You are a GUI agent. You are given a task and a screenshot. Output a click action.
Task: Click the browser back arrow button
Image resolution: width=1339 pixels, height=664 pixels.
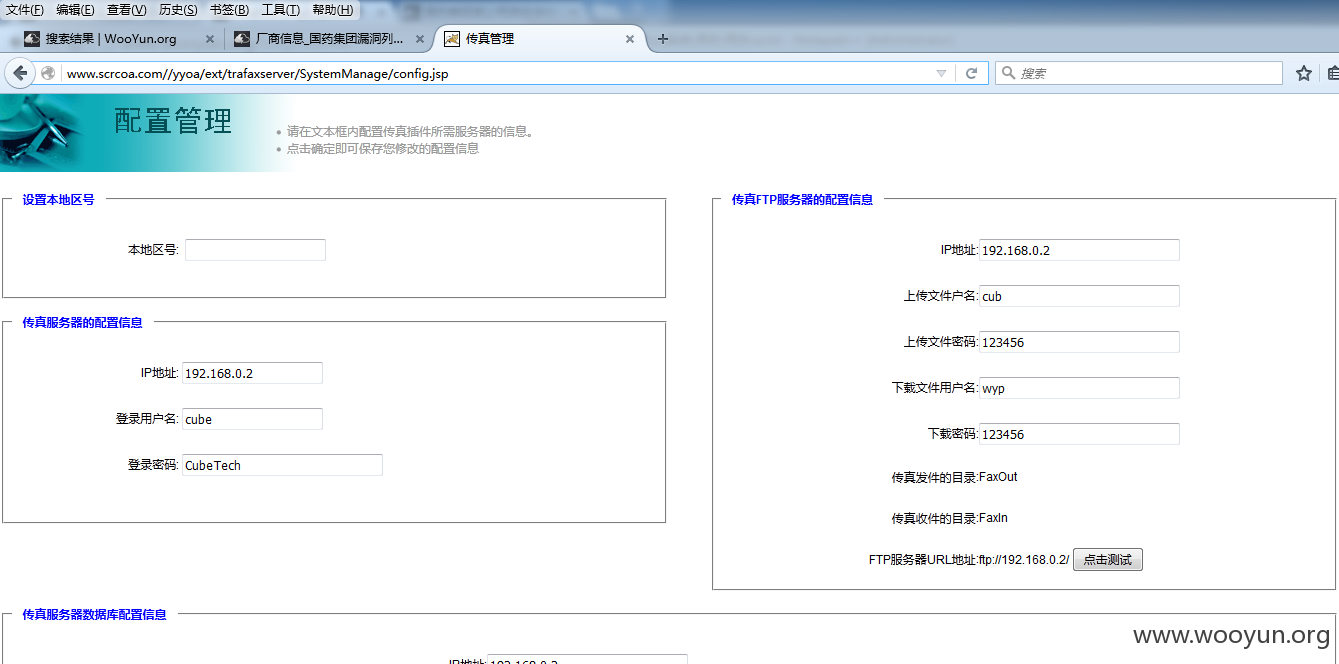tap(20, 73)
